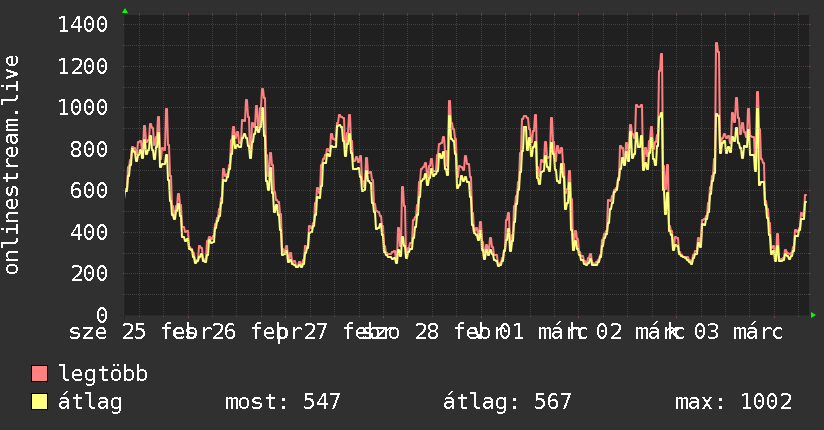The width and height of the screenshot is (824, 430).
Task: Click the 600 y-axis label
Action: pyautogui.click(x=89, y=190)
